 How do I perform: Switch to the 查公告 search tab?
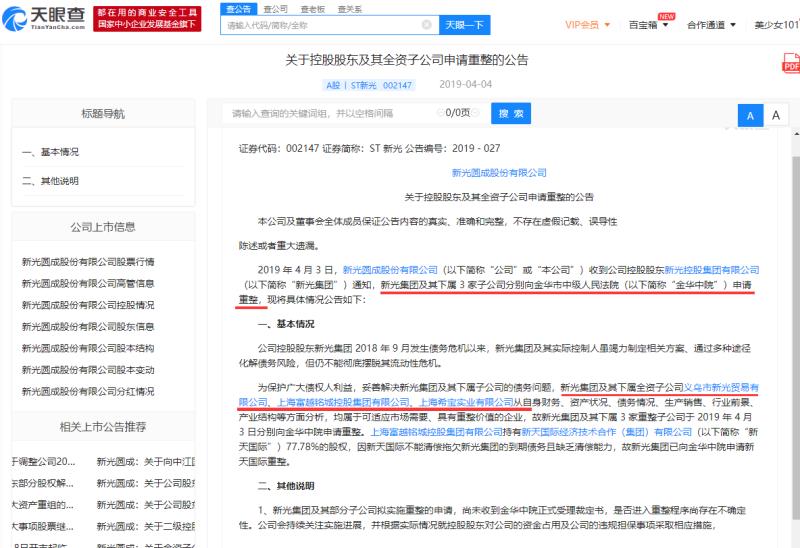[x=238, y=9]
